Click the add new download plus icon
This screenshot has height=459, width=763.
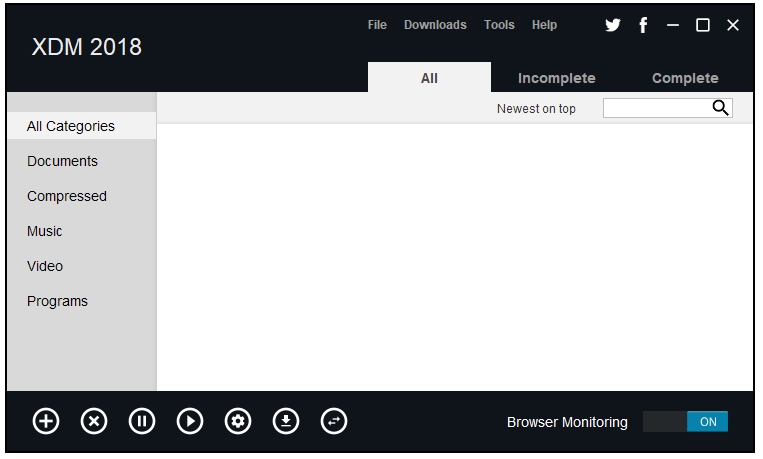(x=46, y=421)
